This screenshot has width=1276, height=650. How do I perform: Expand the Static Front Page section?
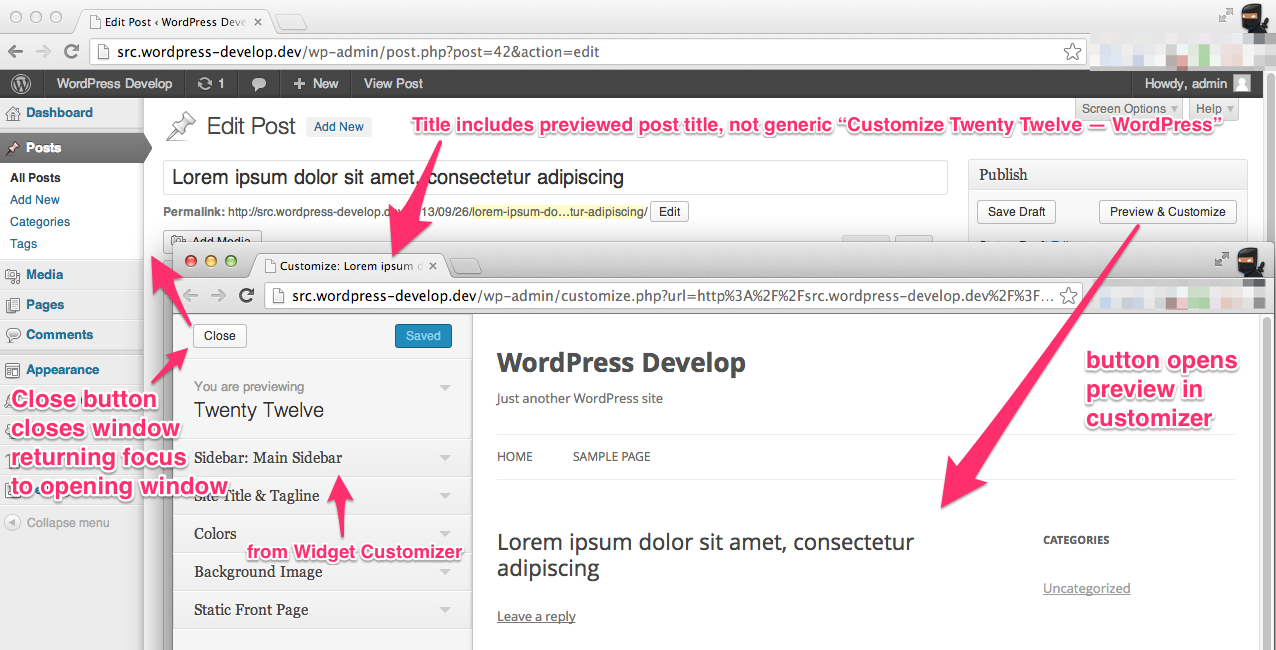(322, 610)
